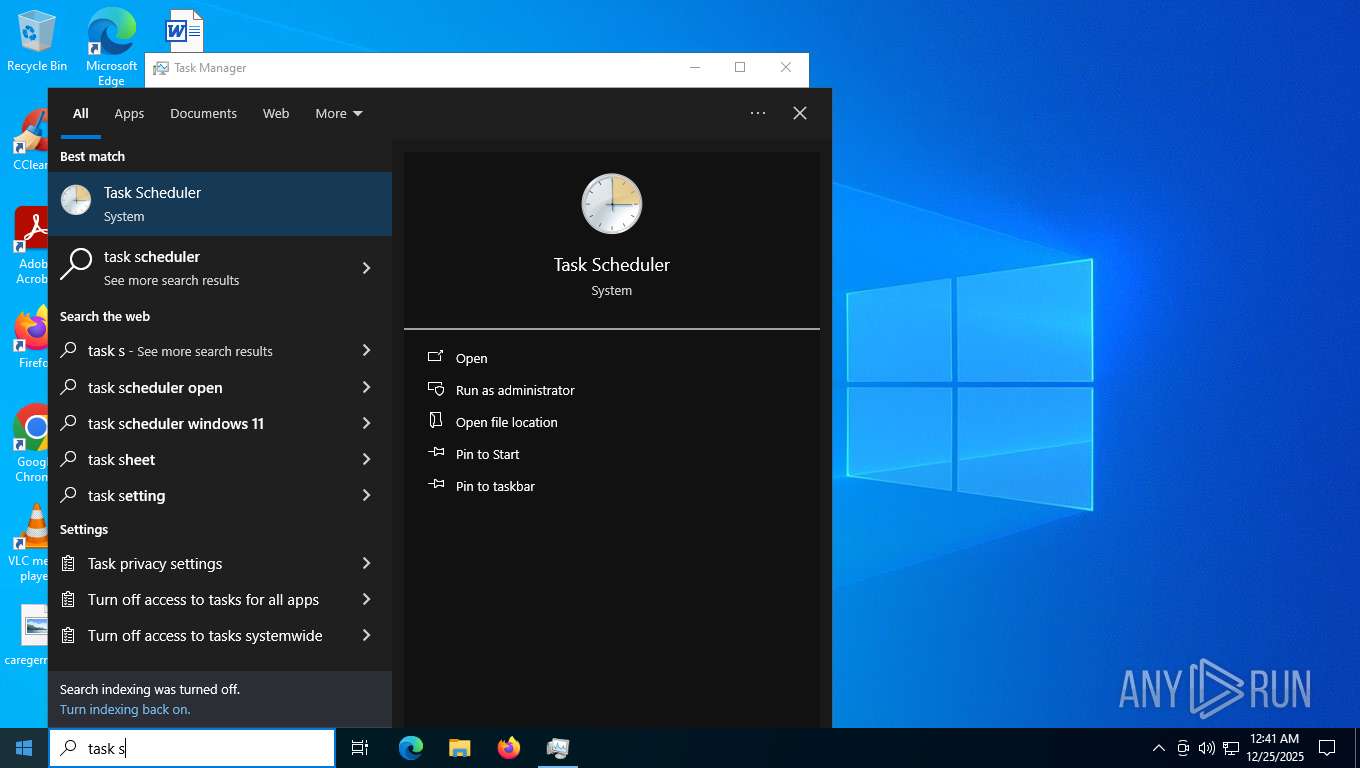
Task: Switch to Task Manager on the taskbar
Action: 558,748
